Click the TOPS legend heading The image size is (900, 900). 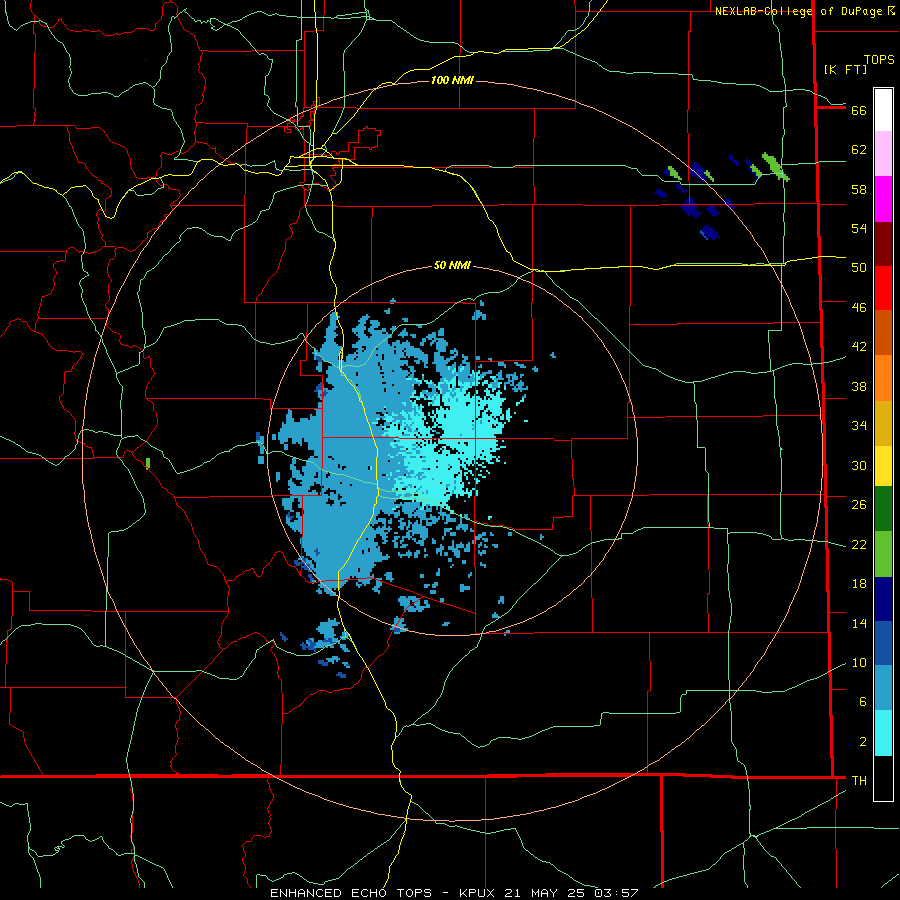(879, 60)
